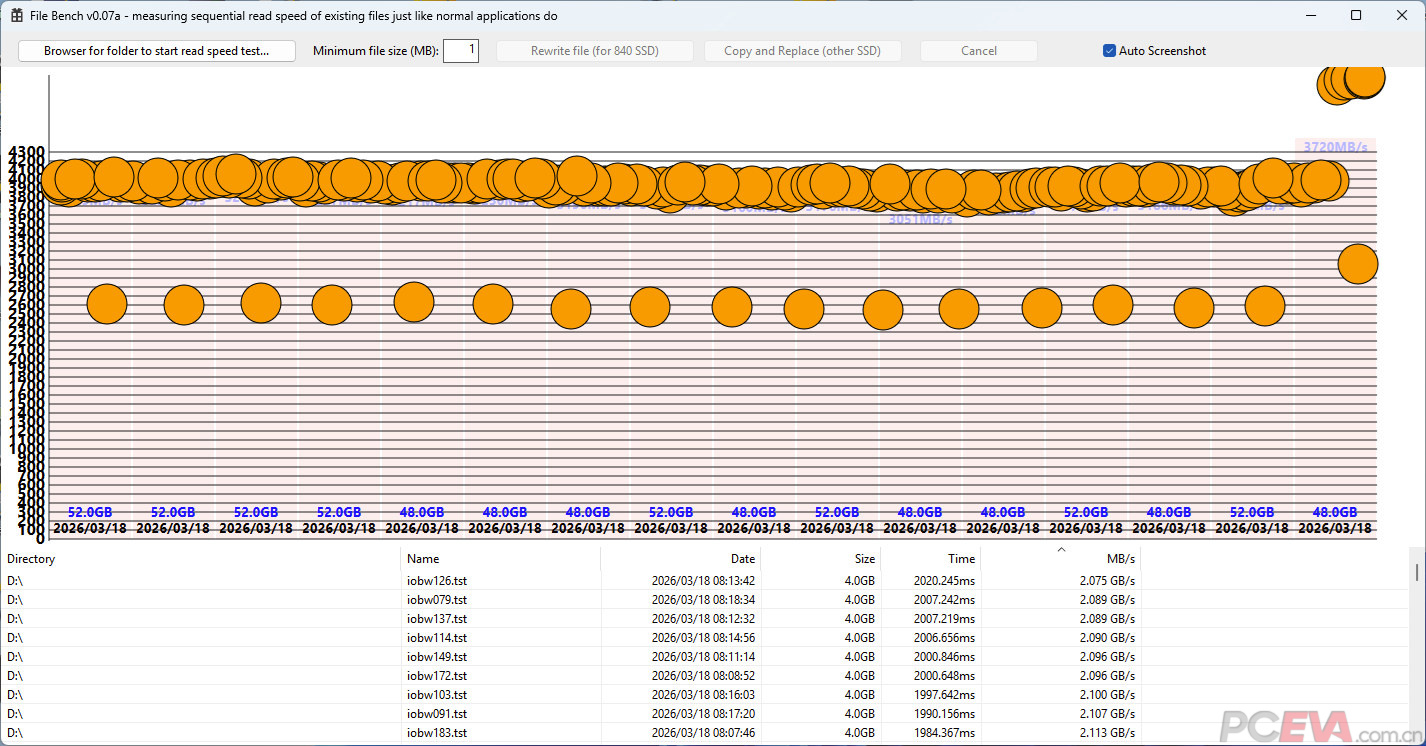Click Browser for folder to start test button
This screenshot has height=746, width=1426.
[x=156, y=51]
